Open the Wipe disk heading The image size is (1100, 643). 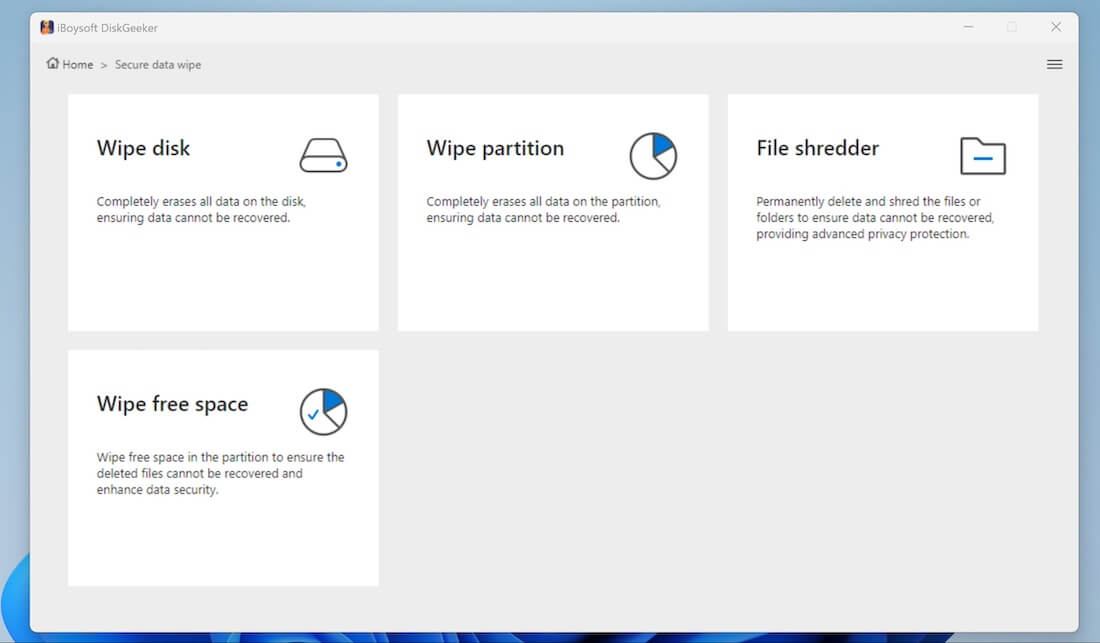coord(143,148)
